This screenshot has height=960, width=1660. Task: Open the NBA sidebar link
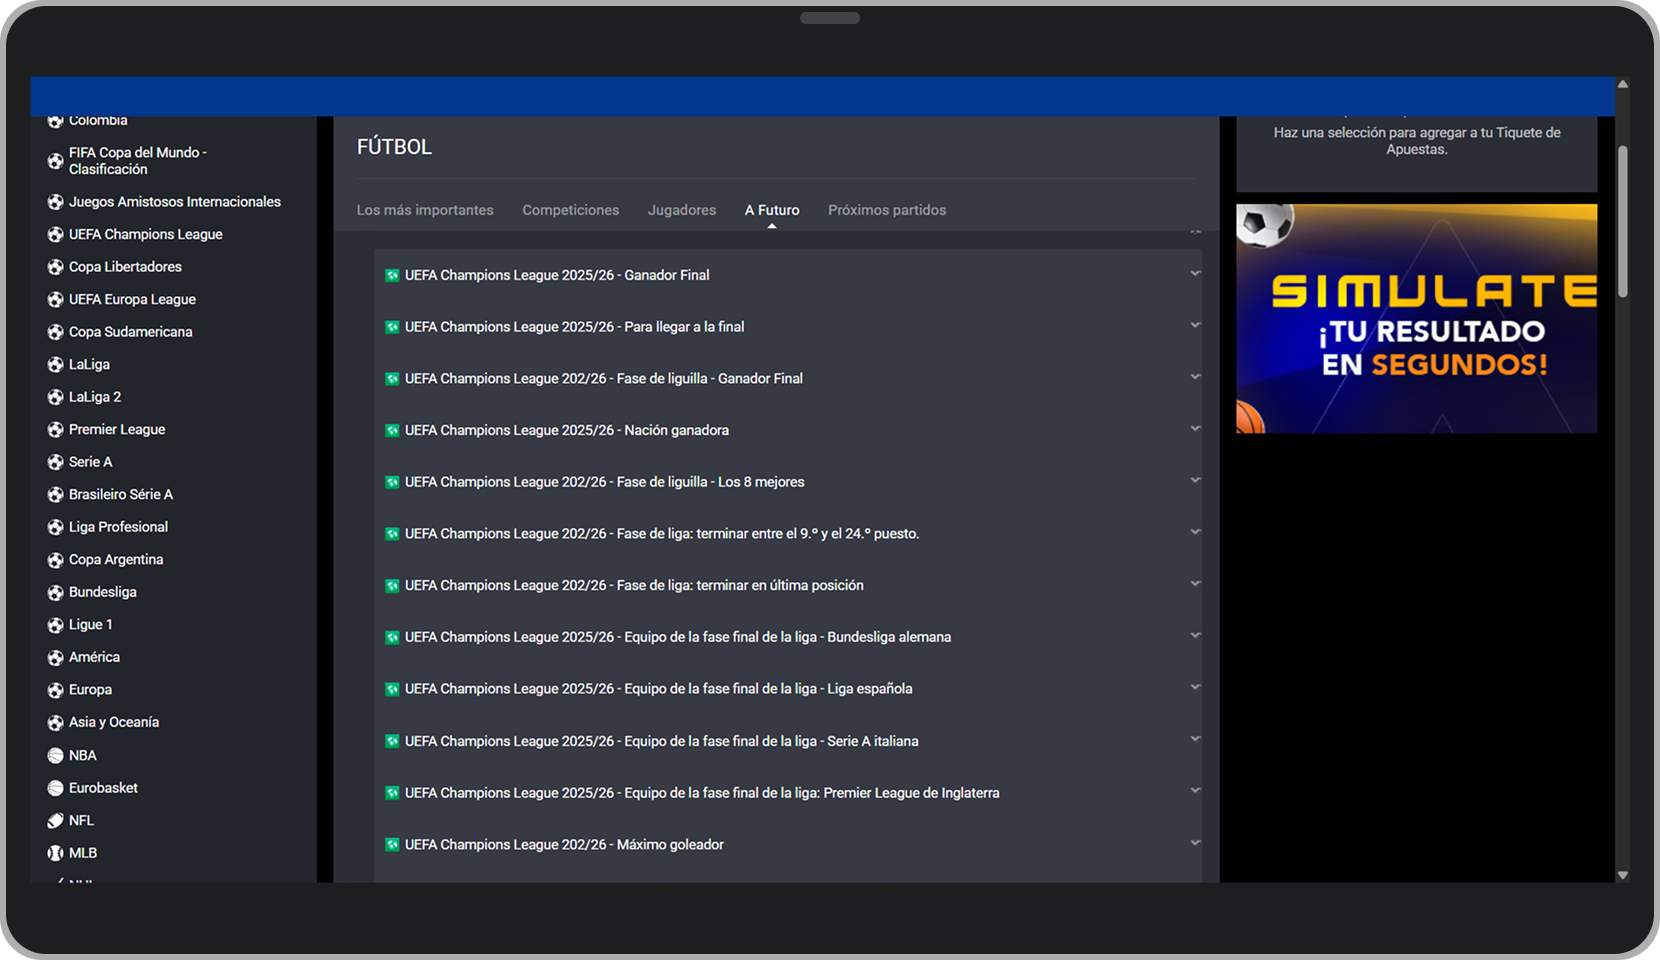pos(83,756)
